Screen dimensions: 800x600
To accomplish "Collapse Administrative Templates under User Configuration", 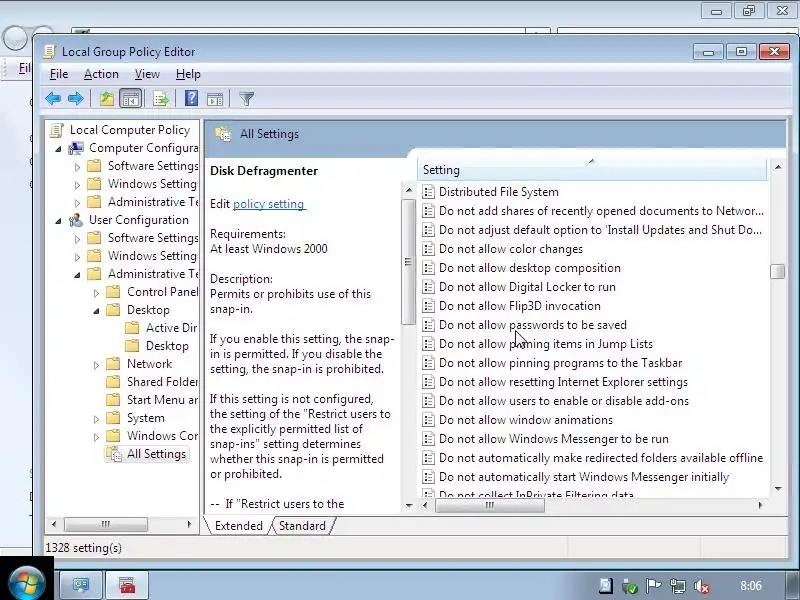I will tap(77, 275).
